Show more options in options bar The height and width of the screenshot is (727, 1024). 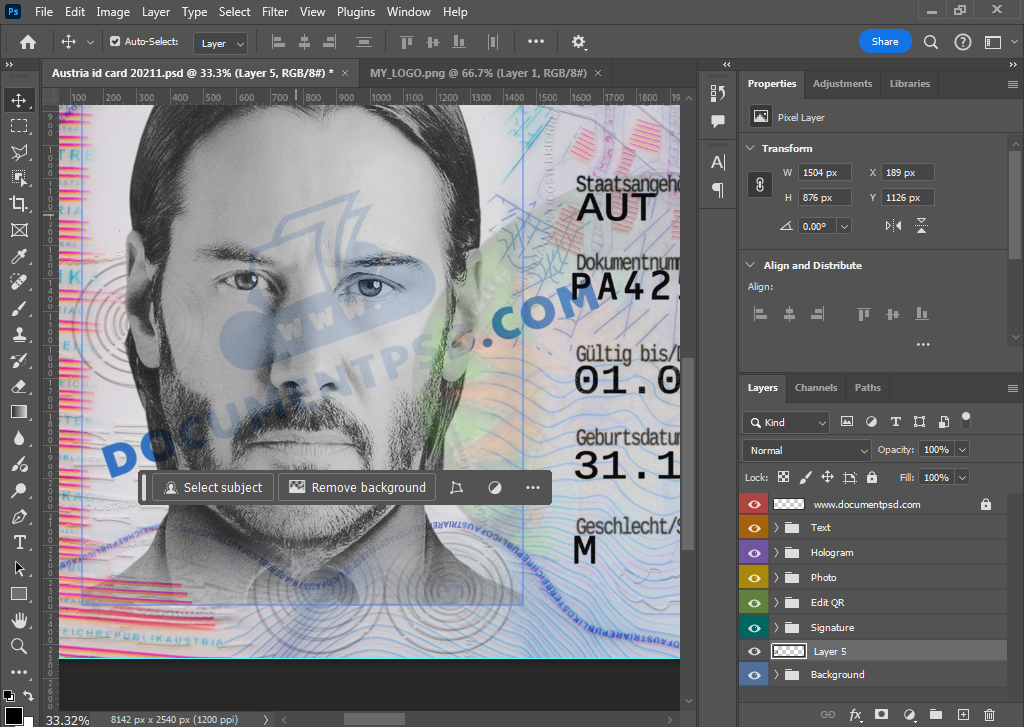coord(536,41)
